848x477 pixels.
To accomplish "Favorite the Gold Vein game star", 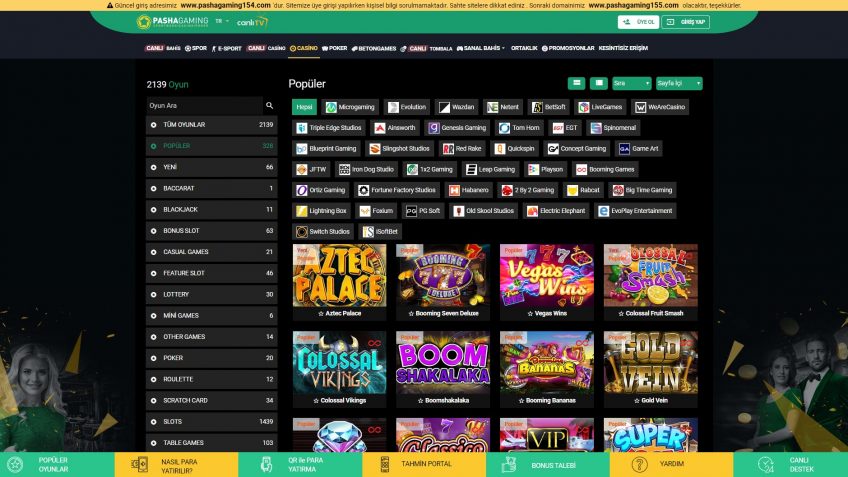I will 637,401.
